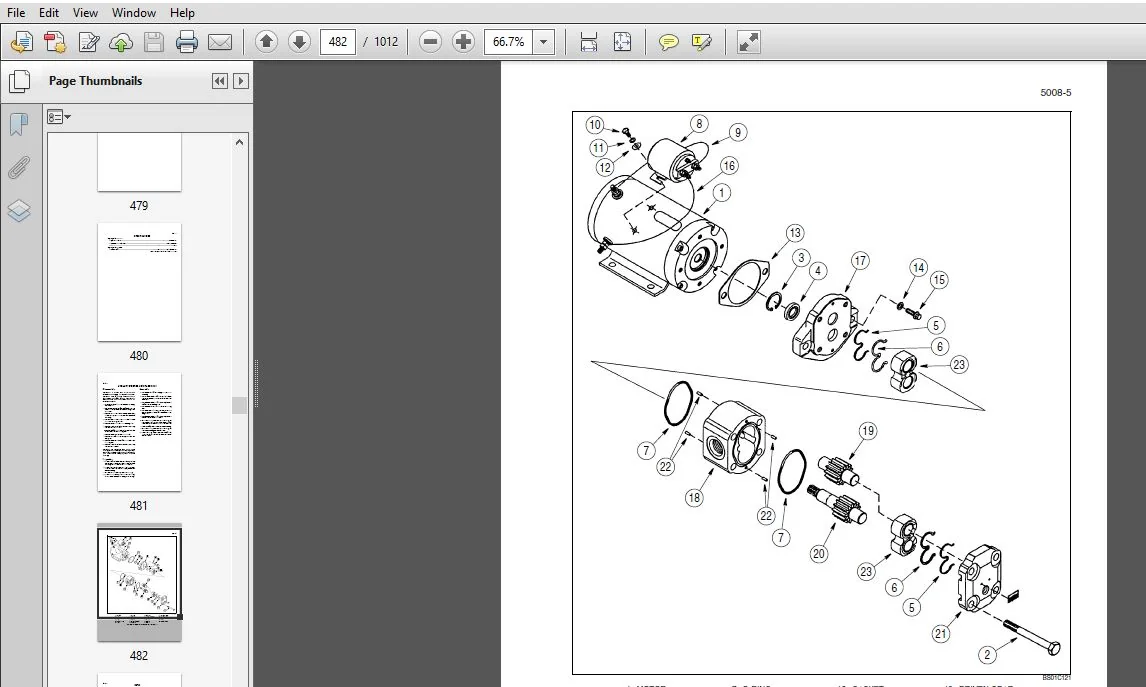Open the Bookmarks panel icon
Screen dimensions: 1146x687
click(x=19, y=124)
